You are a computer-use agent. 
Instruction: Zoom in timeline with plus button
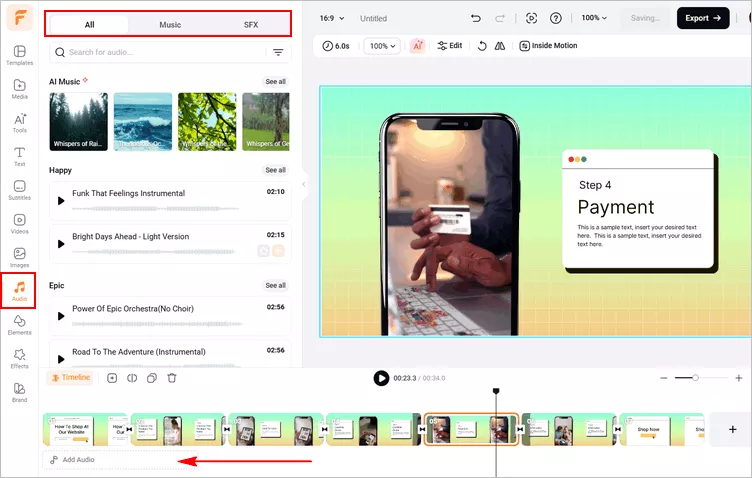(739, 378)
